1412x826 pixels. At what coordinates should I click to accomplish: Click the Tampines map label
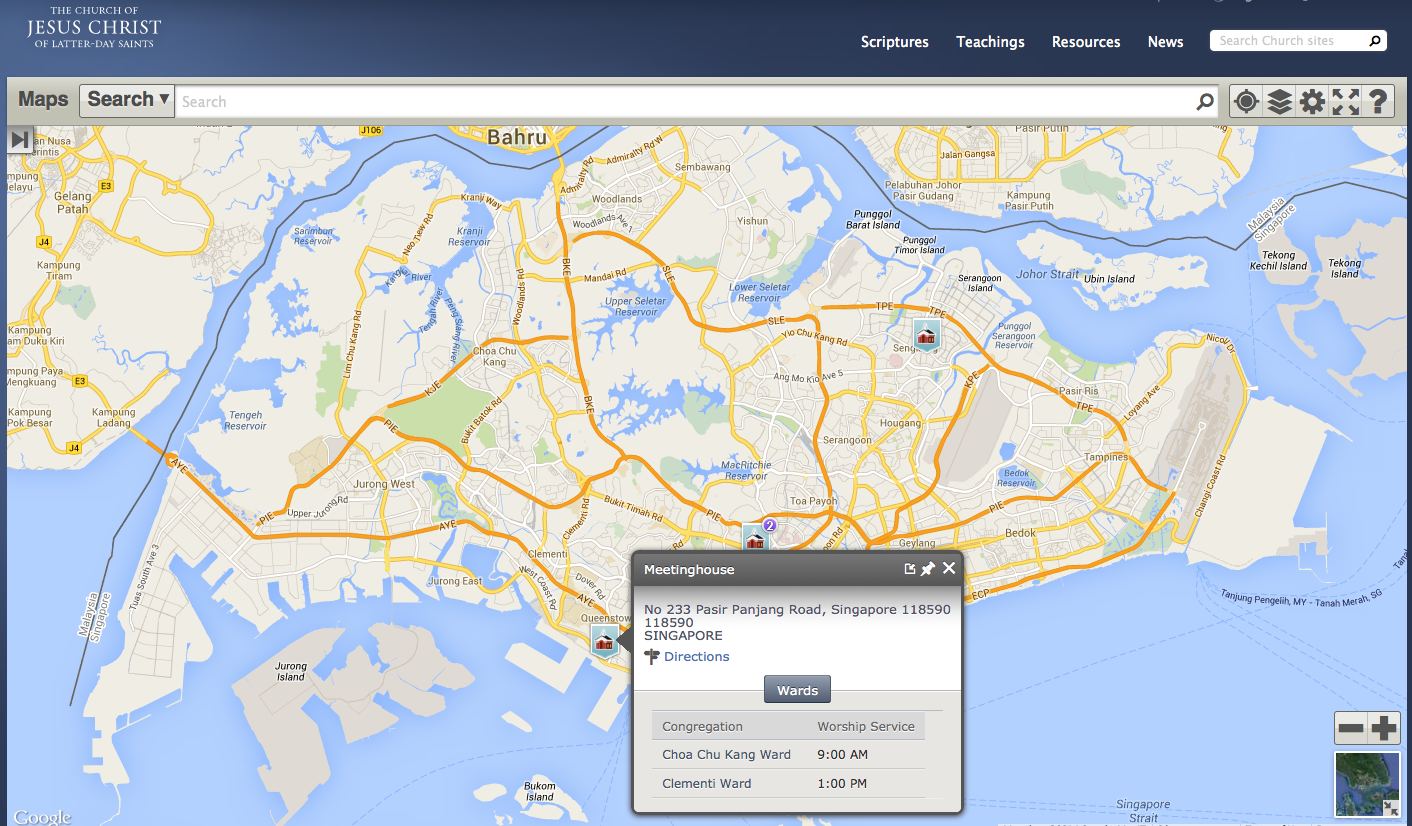1107,457
